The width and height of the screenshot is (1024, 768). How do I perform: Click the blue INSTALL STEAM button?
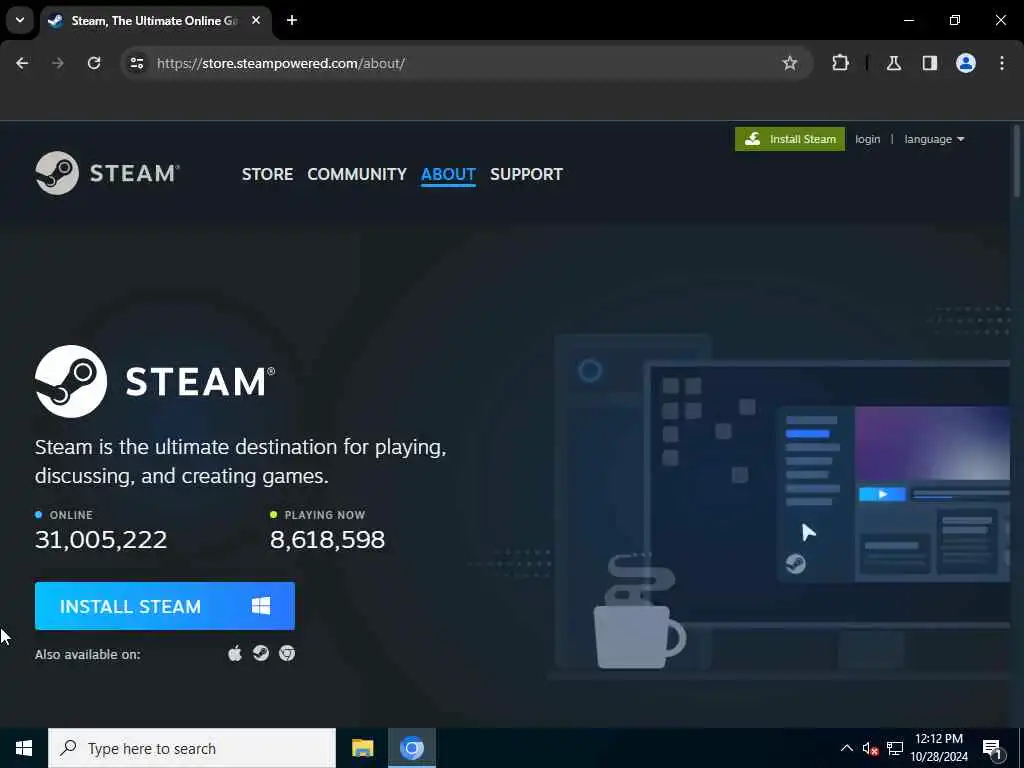click(165, 606)
